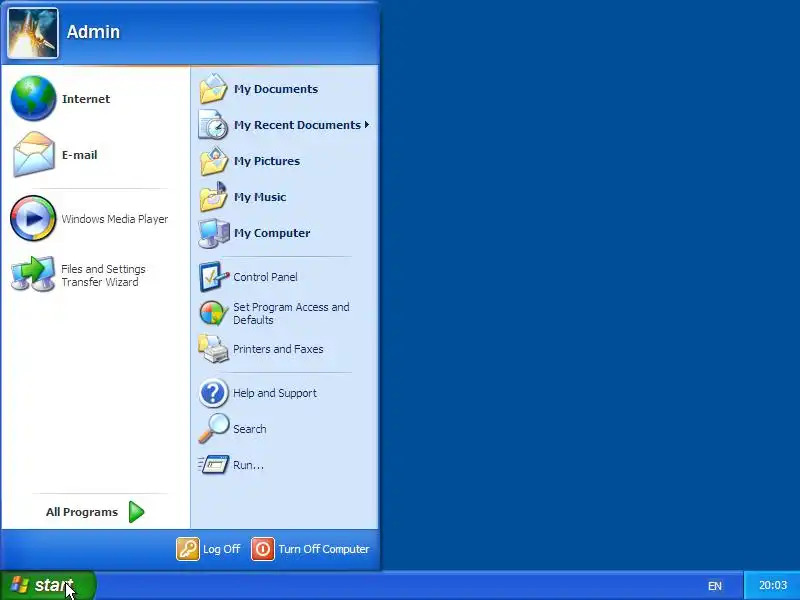Click the EN language indicator in taskbar
Screen dimensions: 800x600
point(714,586)
